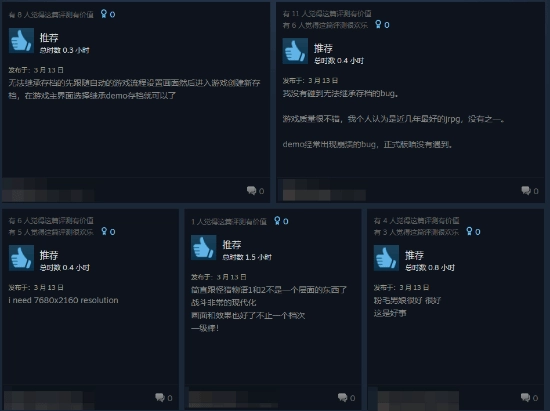The width and height of the screenshot is (550, 411).
Task: Click thumbs-up icon on 0.8 hours review
Action: [386, 258]
